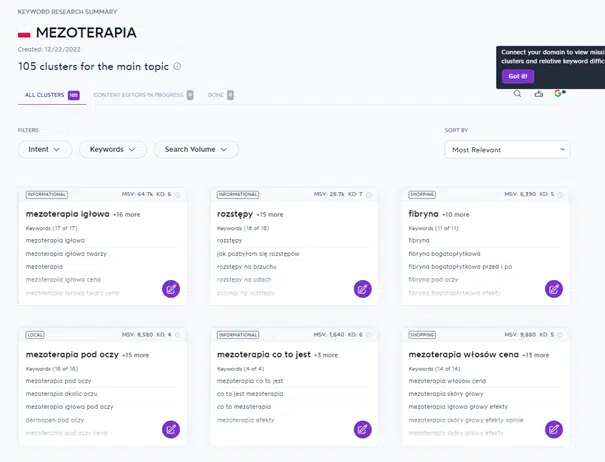Open editor for mezoterapia pod oczy cluster
The image size is (605, 462).
(x=171, y=429)
